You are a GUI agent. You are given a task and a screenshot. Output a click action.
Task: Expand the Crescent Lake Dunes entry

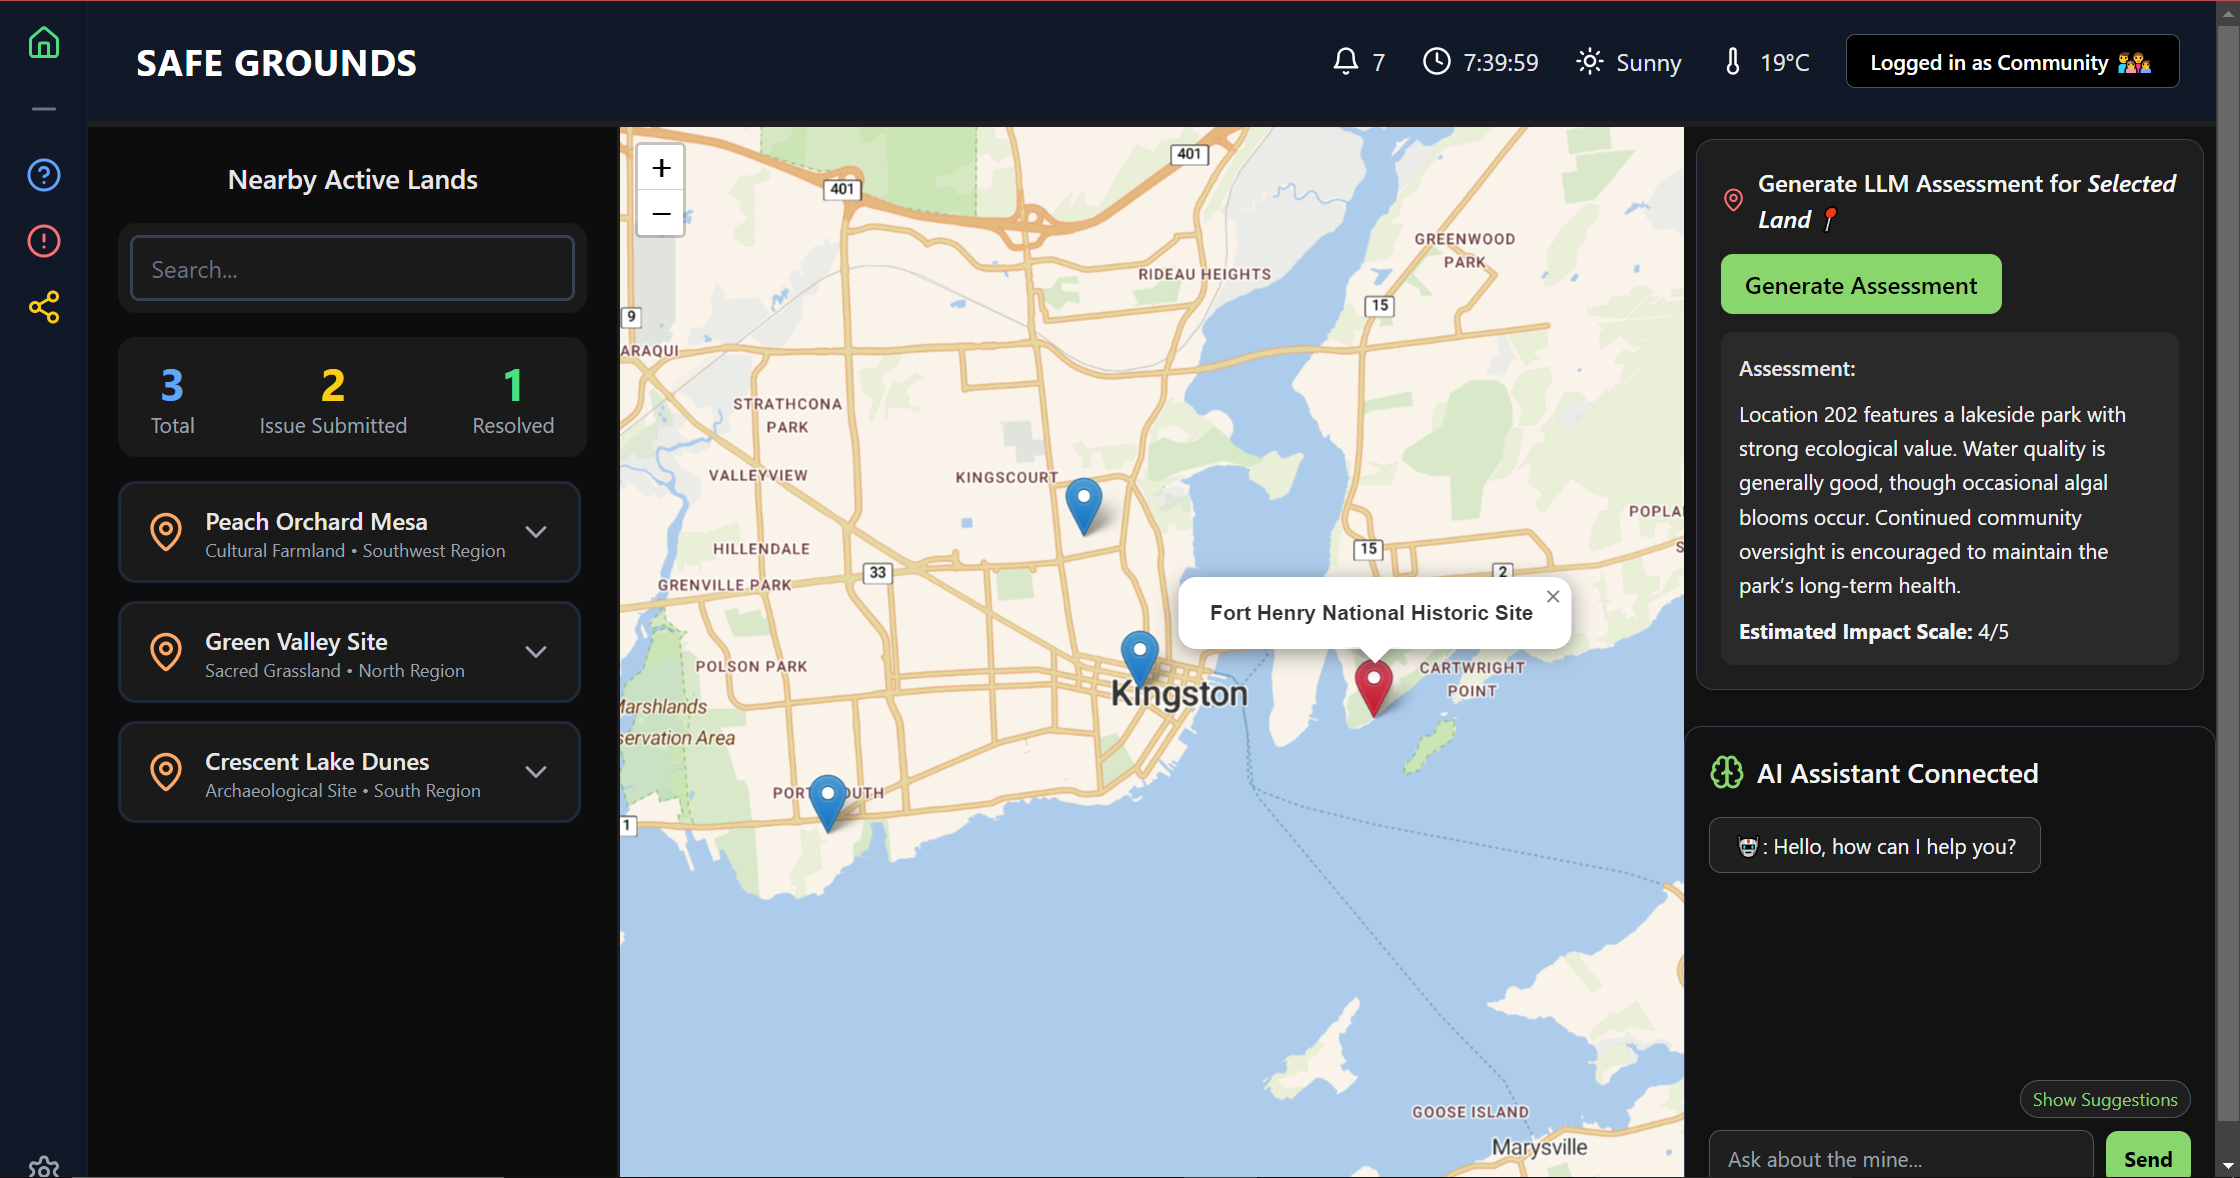pos(536,772)
